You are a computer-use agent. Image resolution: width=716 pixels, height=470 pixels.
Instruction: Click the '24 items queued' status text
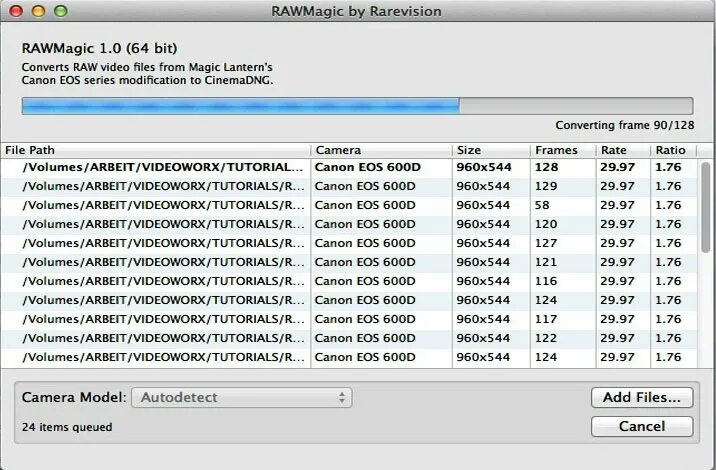tap(67, 427)
